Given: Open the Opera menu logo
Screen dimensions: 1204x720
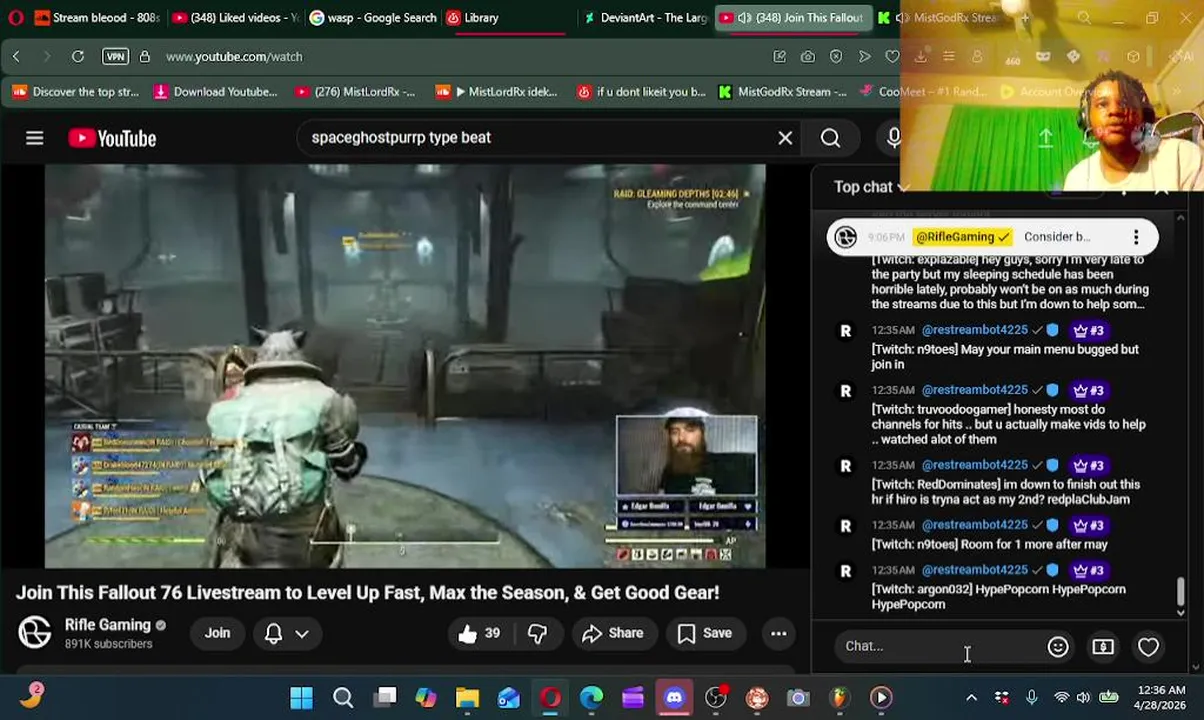Looking at the screenshot, I should [x=15, y=17].
